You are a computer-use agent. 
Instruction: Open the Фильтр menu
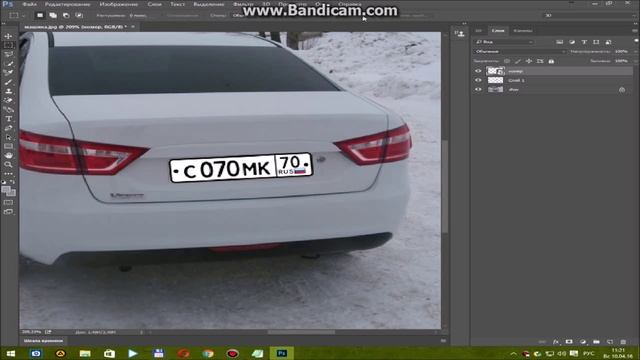tap(243, 4)
